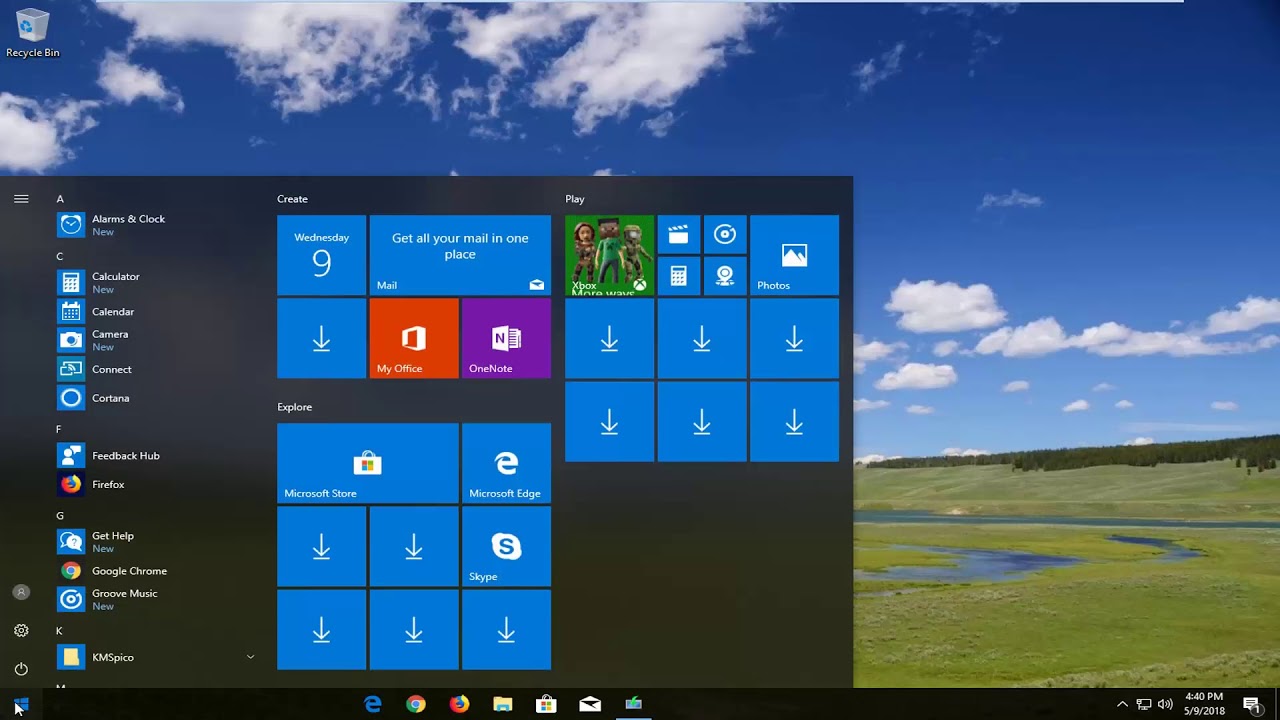Open the Mail tile
Screen dimensions: 1280x720
pos(460,255)
